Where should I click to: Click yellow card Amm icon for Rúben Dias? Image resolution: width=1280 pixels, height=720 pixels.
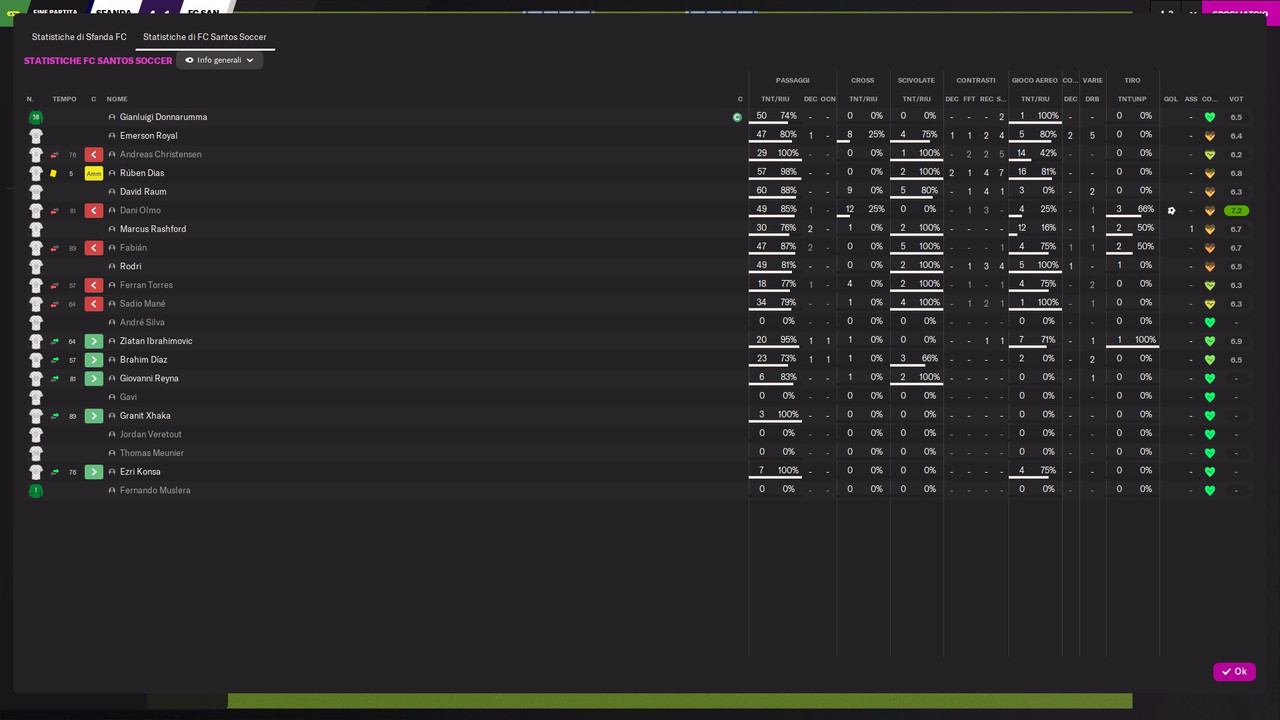[94, 173]
